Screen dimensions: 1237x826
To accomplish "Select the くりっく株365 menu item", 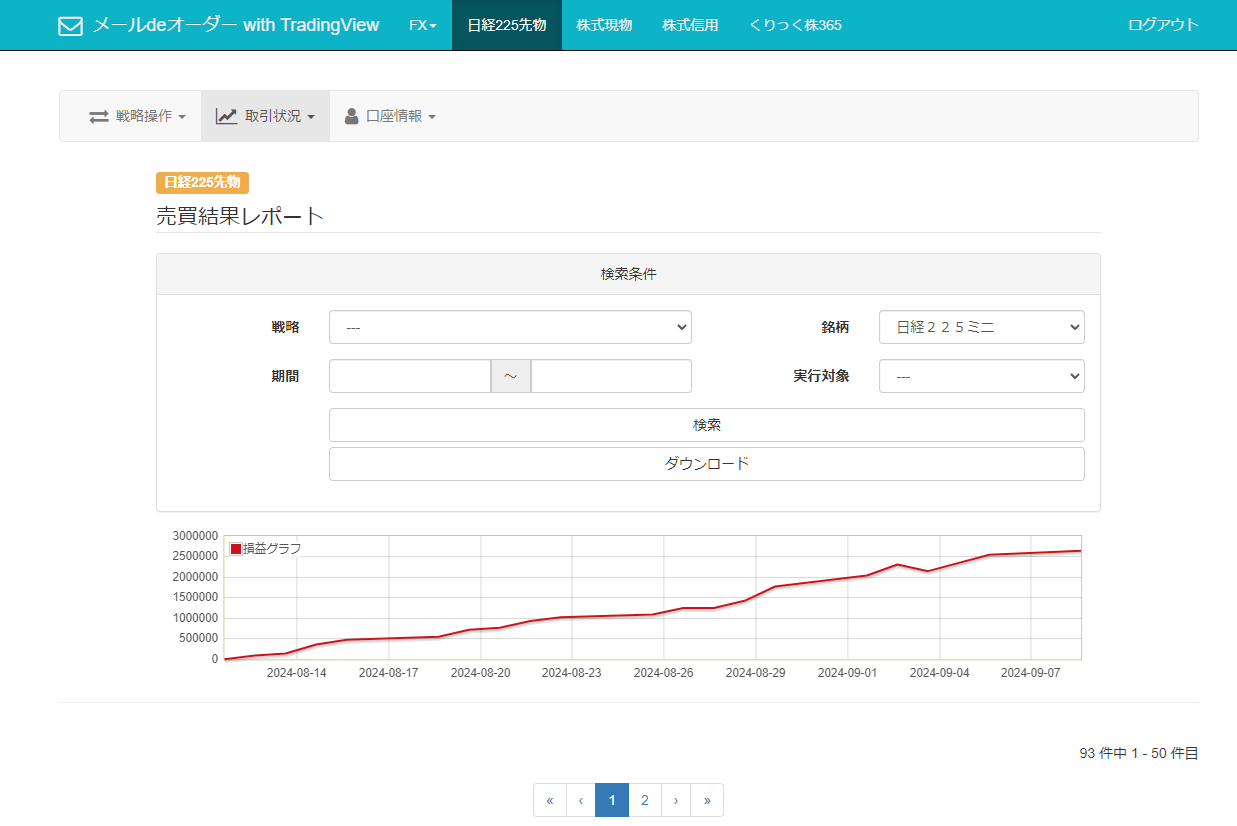I will (x=795, y=25).
